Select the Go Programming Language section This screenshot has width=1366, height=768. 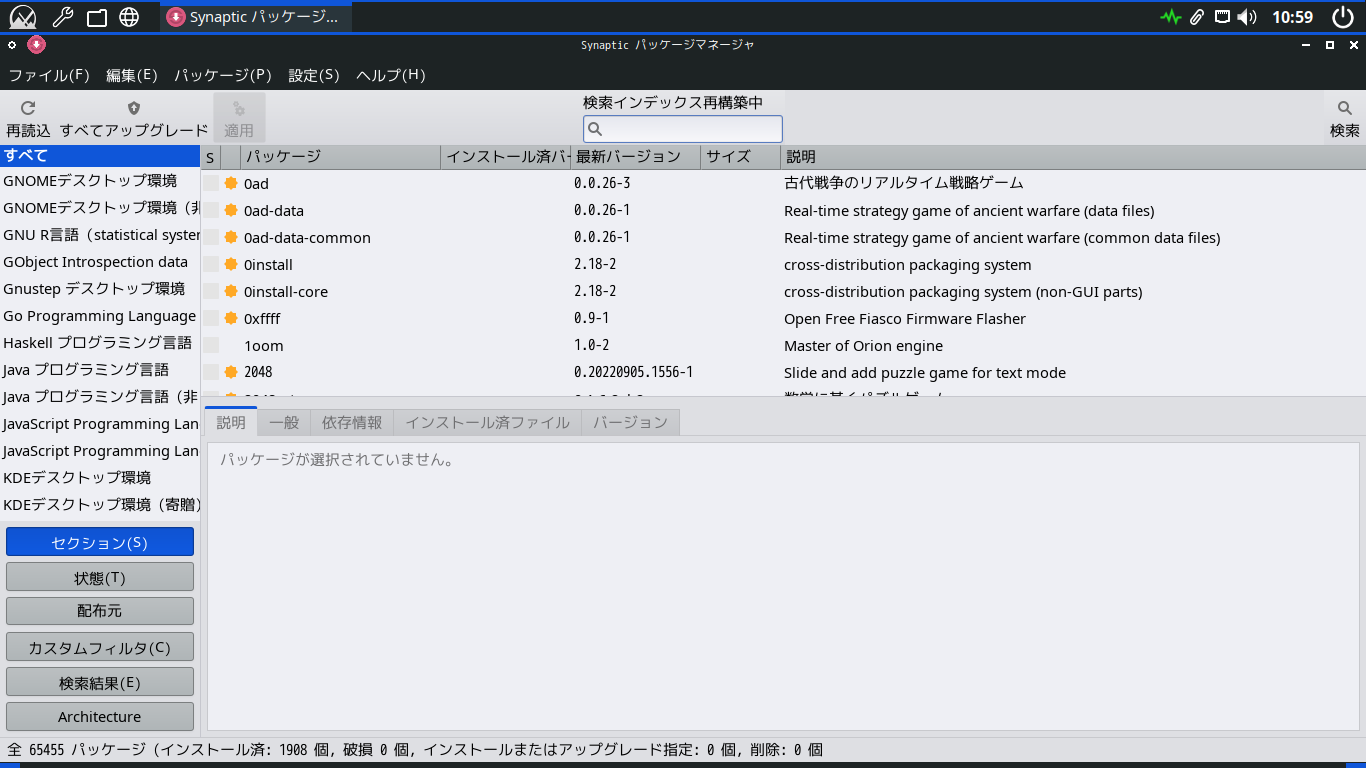click(x=100, y=316)
